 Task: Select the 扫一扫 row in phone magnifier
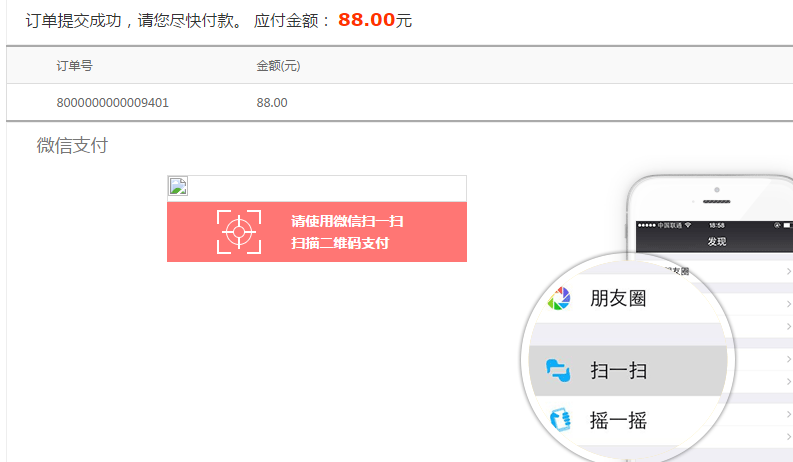click(627, 371)
